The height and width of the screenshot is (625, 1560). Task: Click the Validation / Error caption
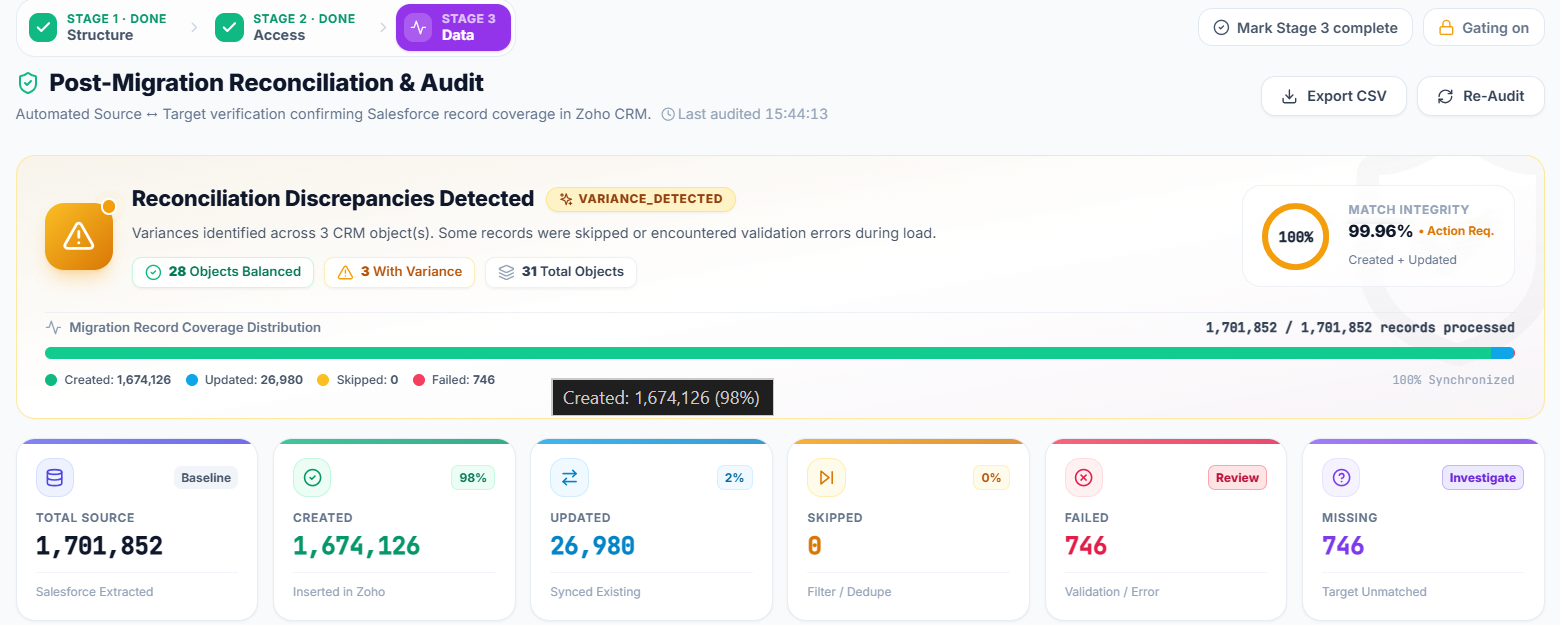tap(1112, 592)
